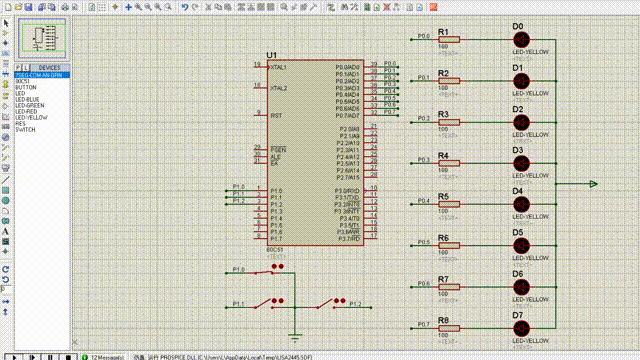Block copy the tagged objects

click(241, 7)
